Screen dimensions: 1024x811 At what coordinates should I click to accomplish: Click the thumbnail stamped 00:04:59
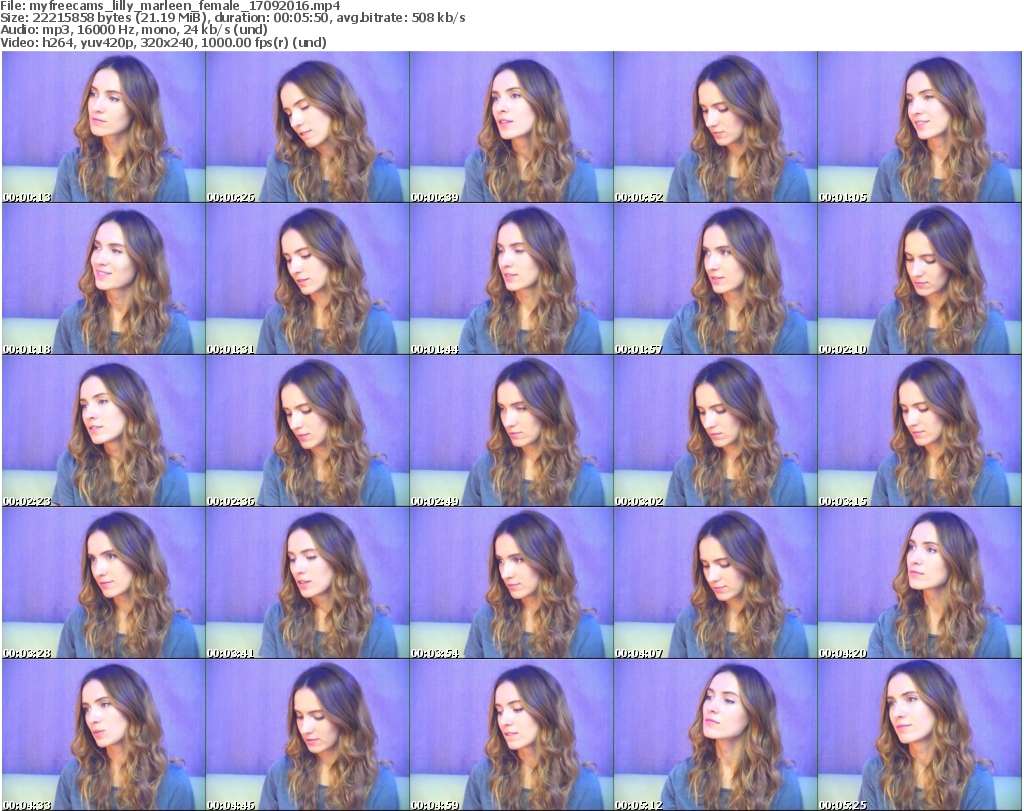pos(511,735)
